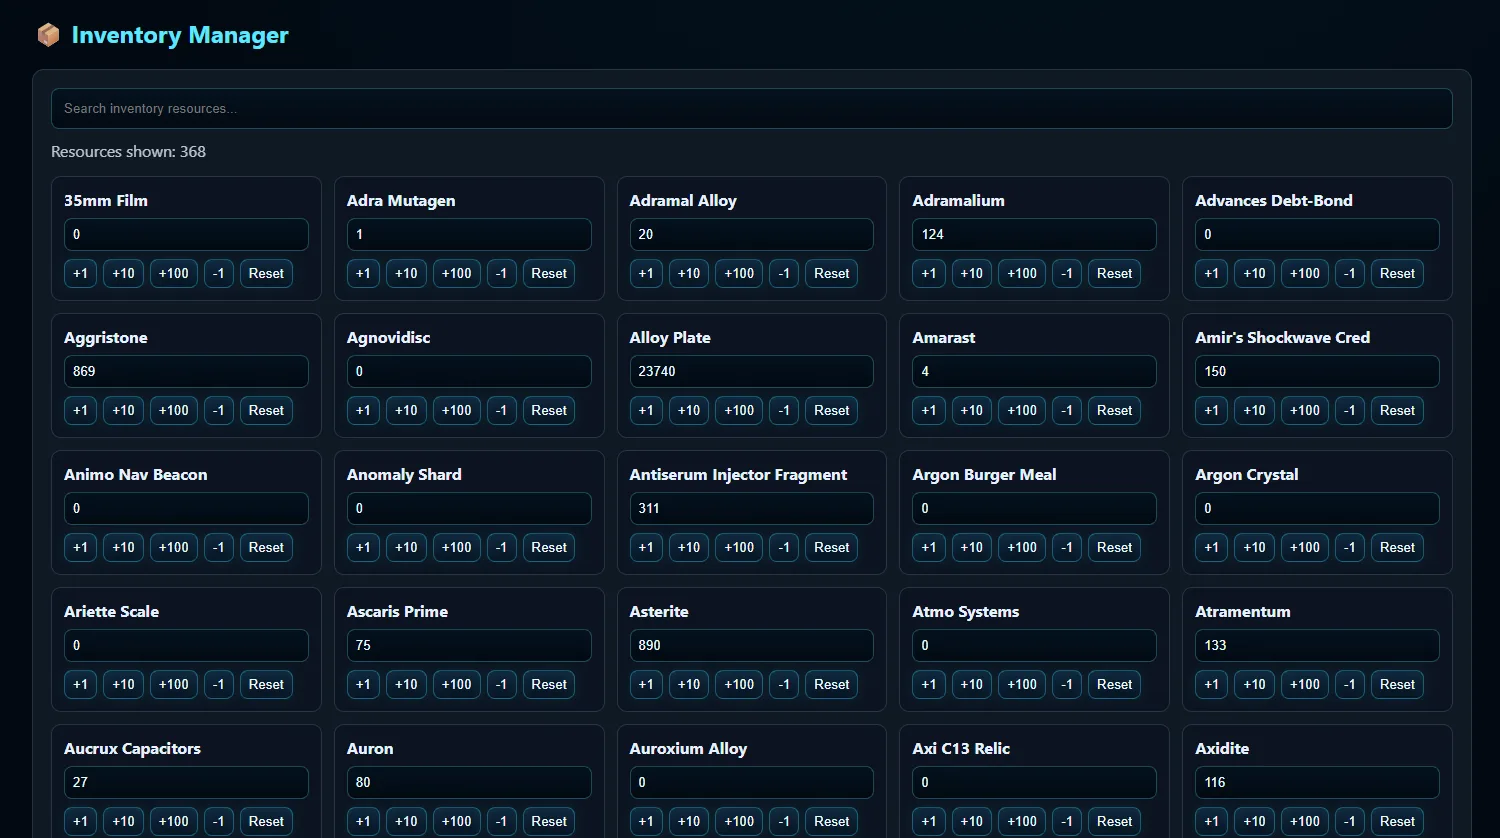Screen dimensions: 1500x838
Task: Add 1 to Atramentum
Action: (1211, 684)
